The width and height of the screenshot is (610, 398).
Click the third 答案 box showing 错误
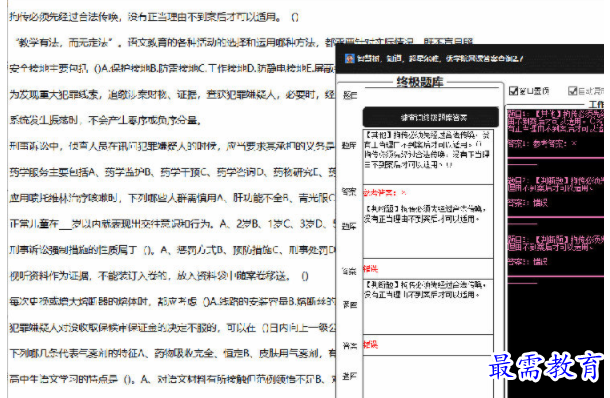coord(428,344)
